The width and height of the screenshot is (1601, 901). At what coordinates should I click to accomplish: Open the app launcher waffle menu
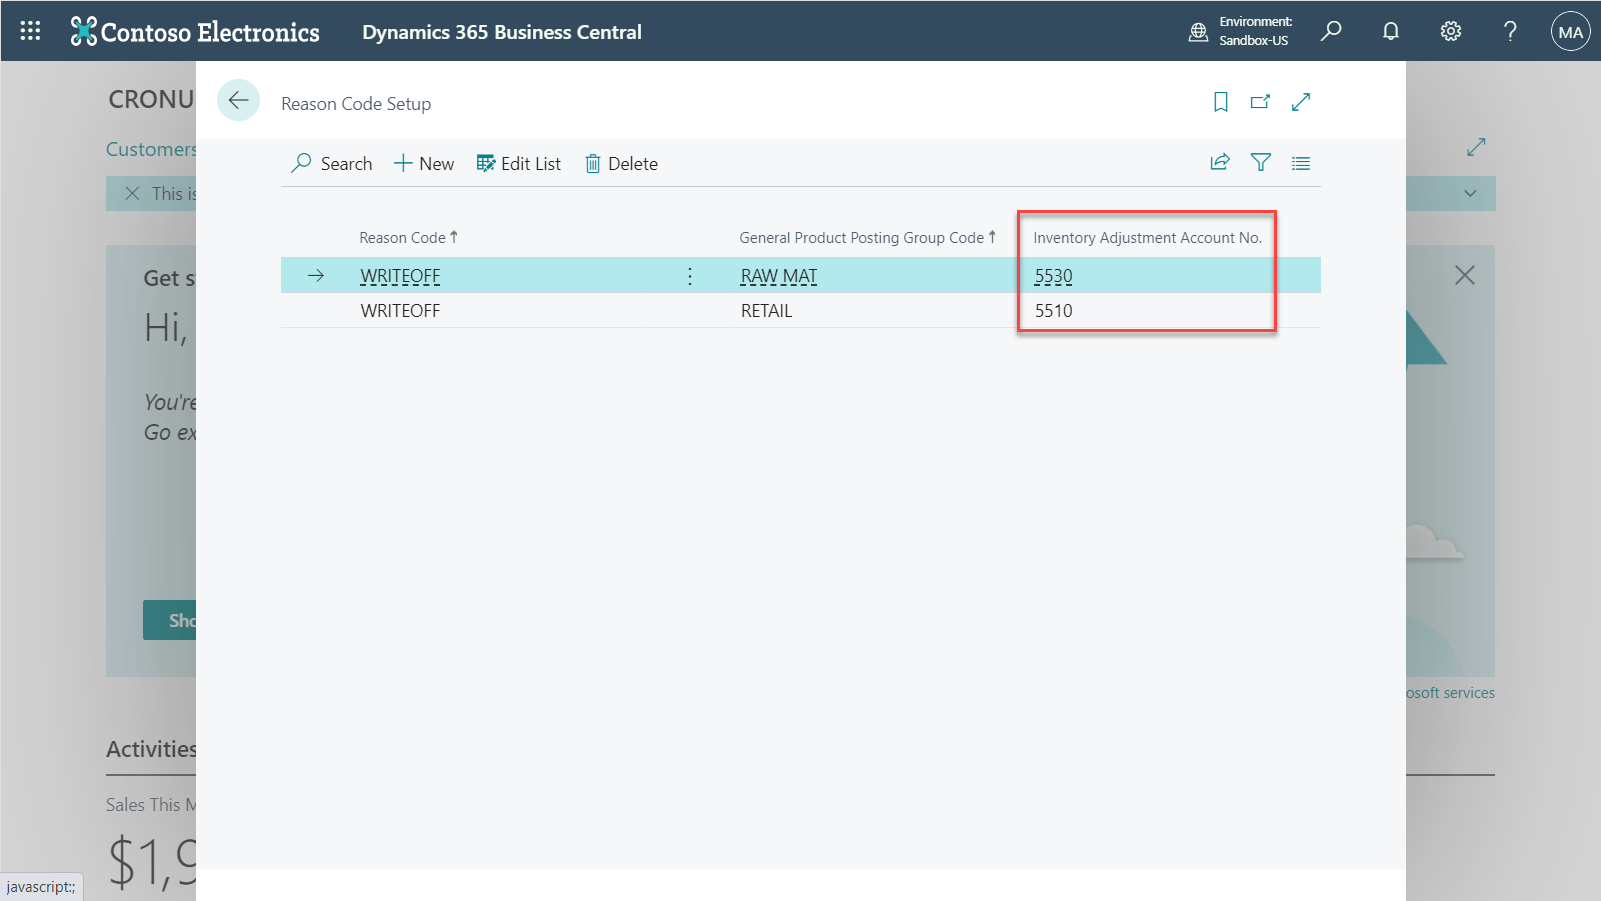click(30, 31)
